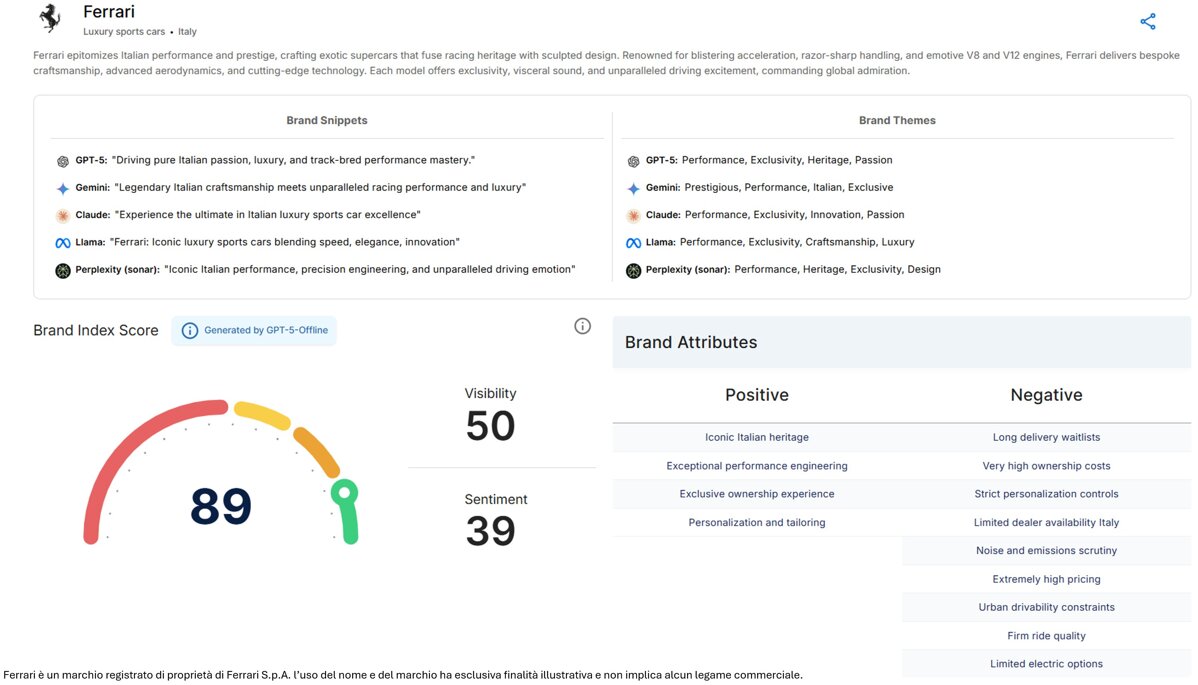Image resolution: width=1198 pixels, height=685 pixels.
Task: Click the share icon at top right
Action: 1147,21
